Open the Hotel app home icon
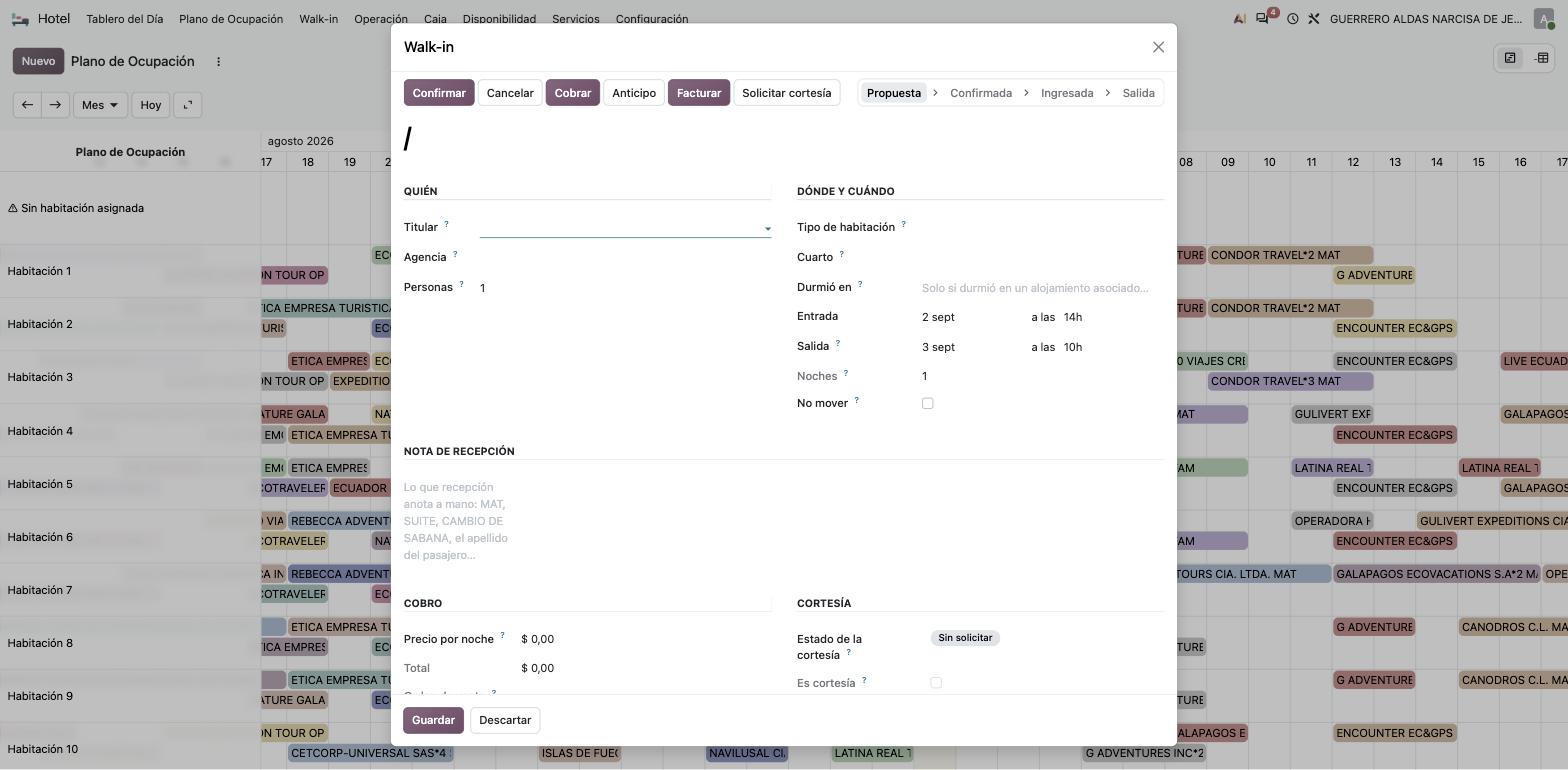 20,19
